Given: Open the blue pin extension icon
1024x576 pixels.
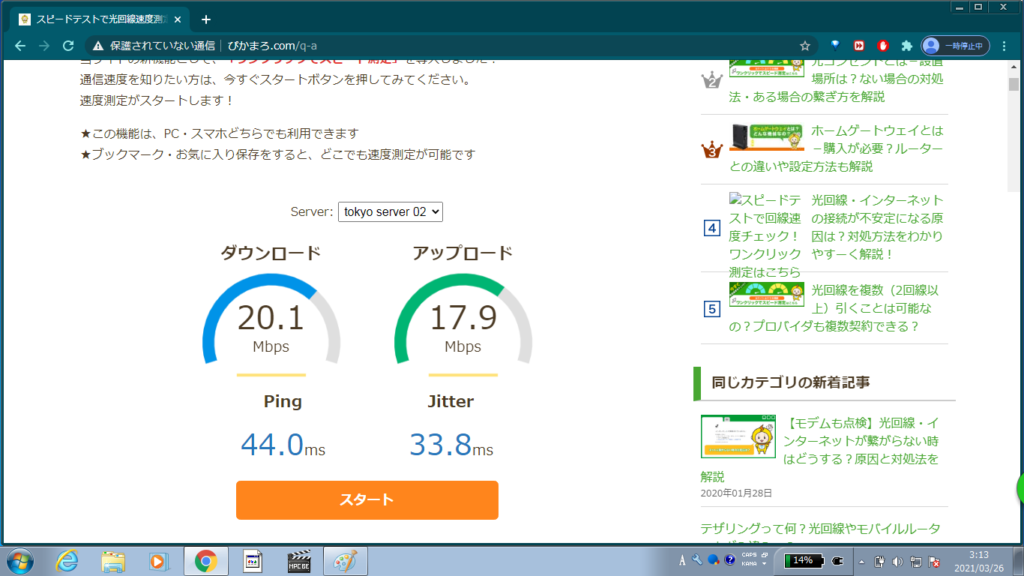Looking at the screenshot, I should pyautogui.click(x=835, y=46).
